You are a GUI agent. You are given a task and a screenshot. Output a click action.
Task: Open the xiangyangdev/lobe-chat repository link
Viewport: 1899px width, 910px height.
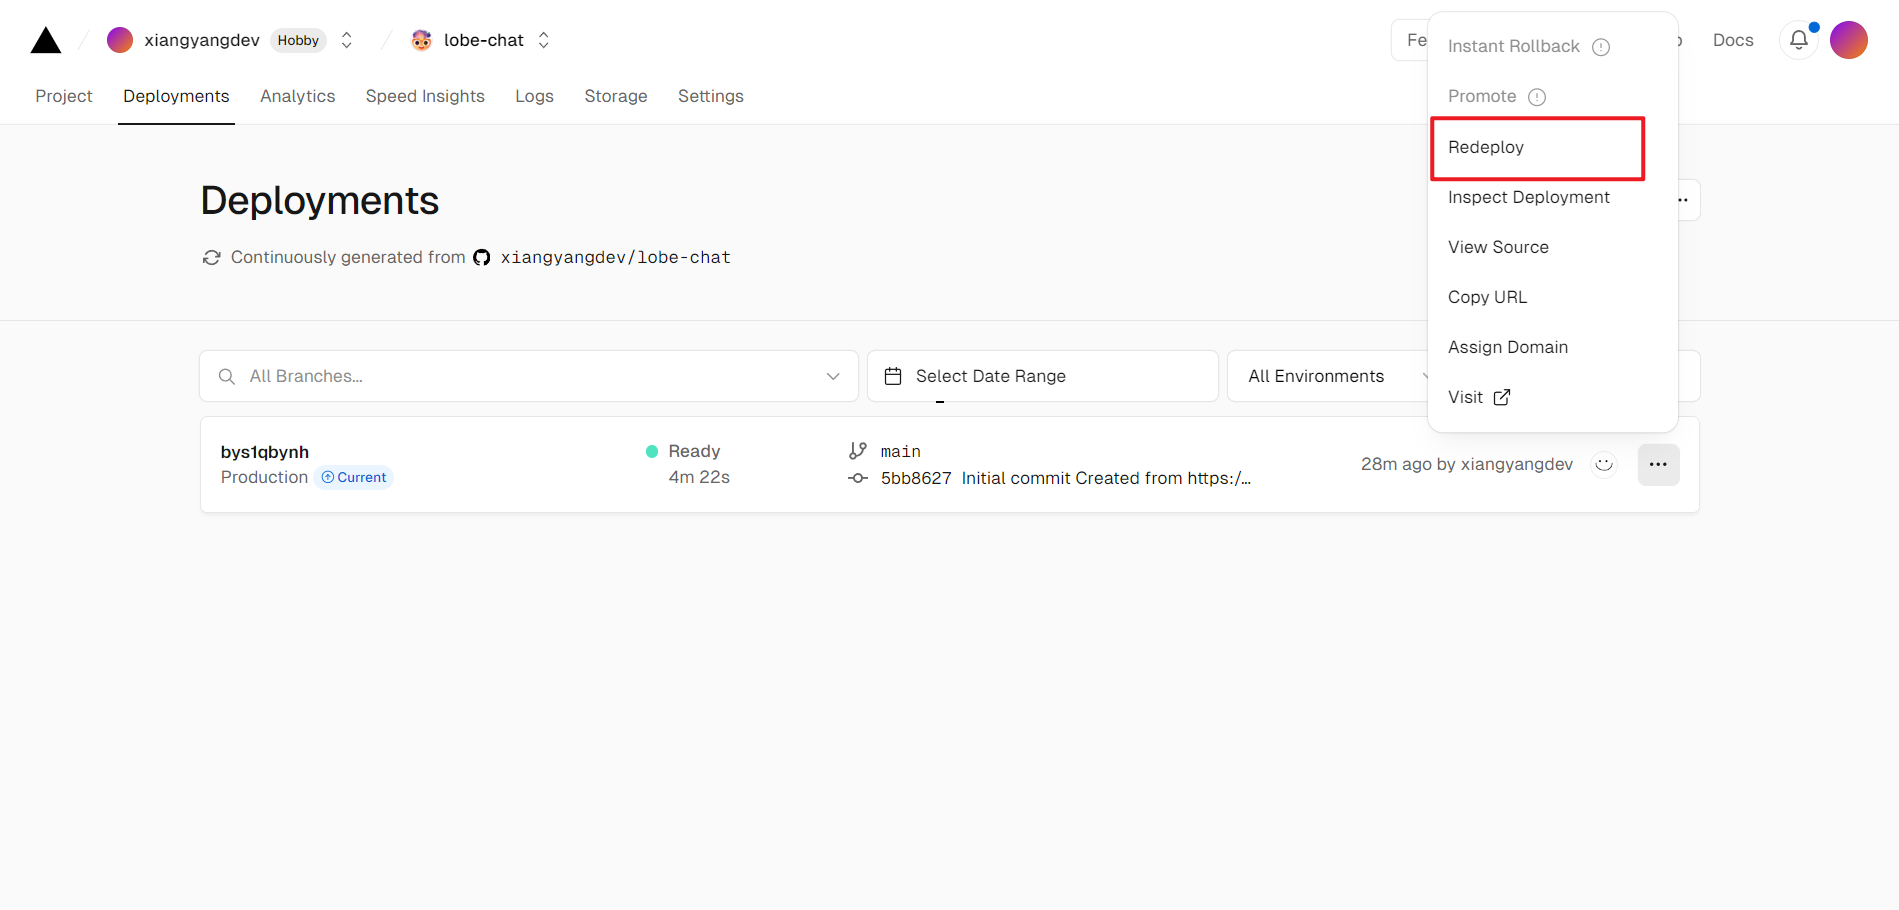click(x=616, y=257)
